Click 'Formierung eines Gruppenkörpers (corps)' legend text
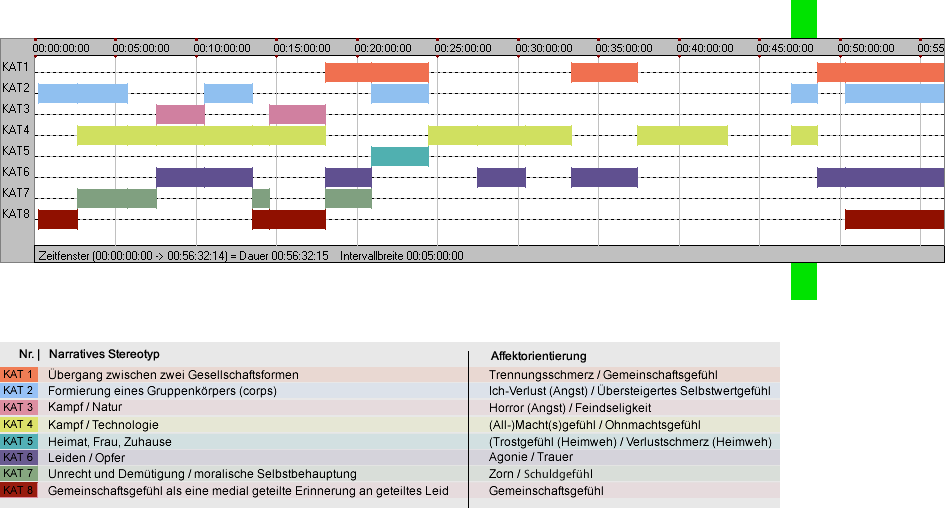 162,391
